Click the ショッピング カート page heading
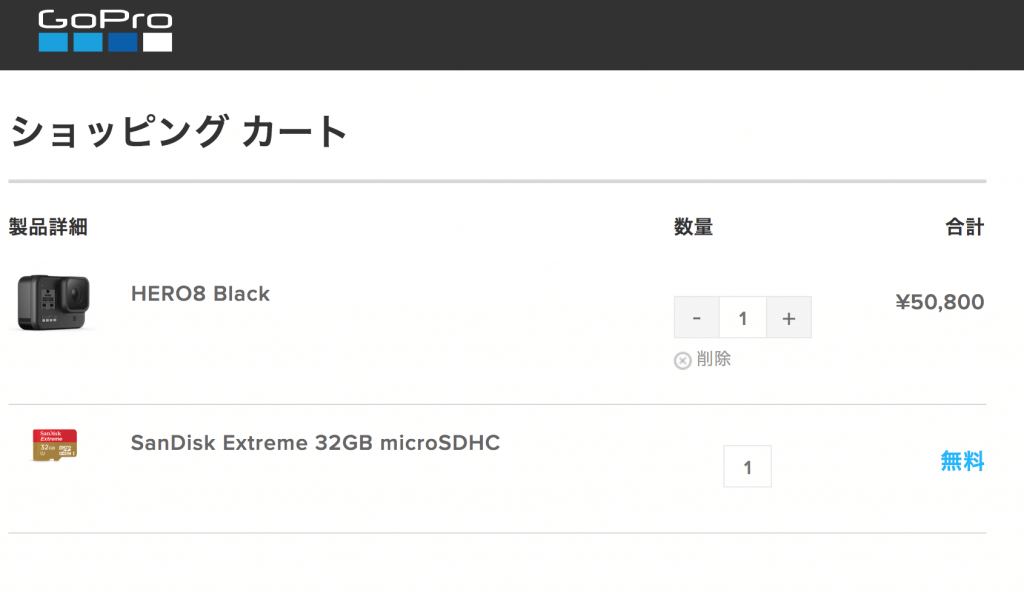The width and height of the screenshot is (1024, 593). coord(178,131)
